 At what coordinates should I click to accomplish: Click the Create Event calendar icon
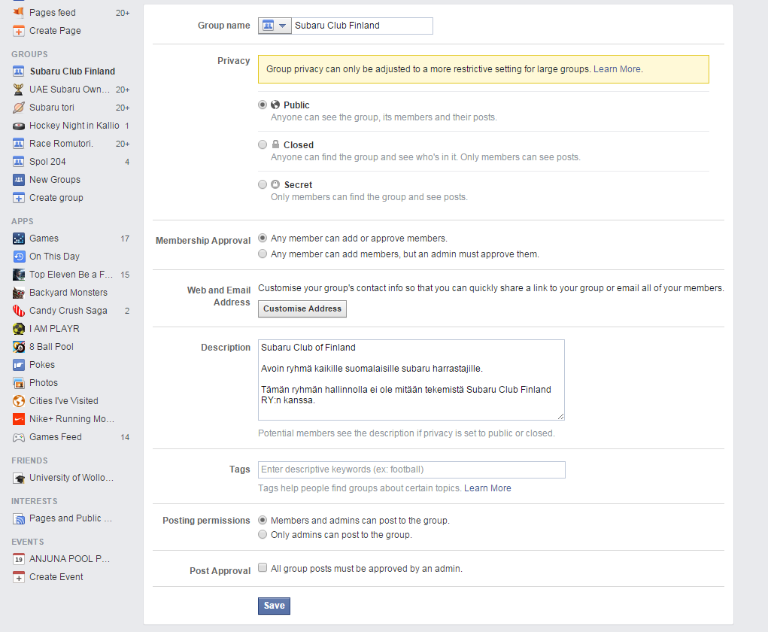point(19,577)
